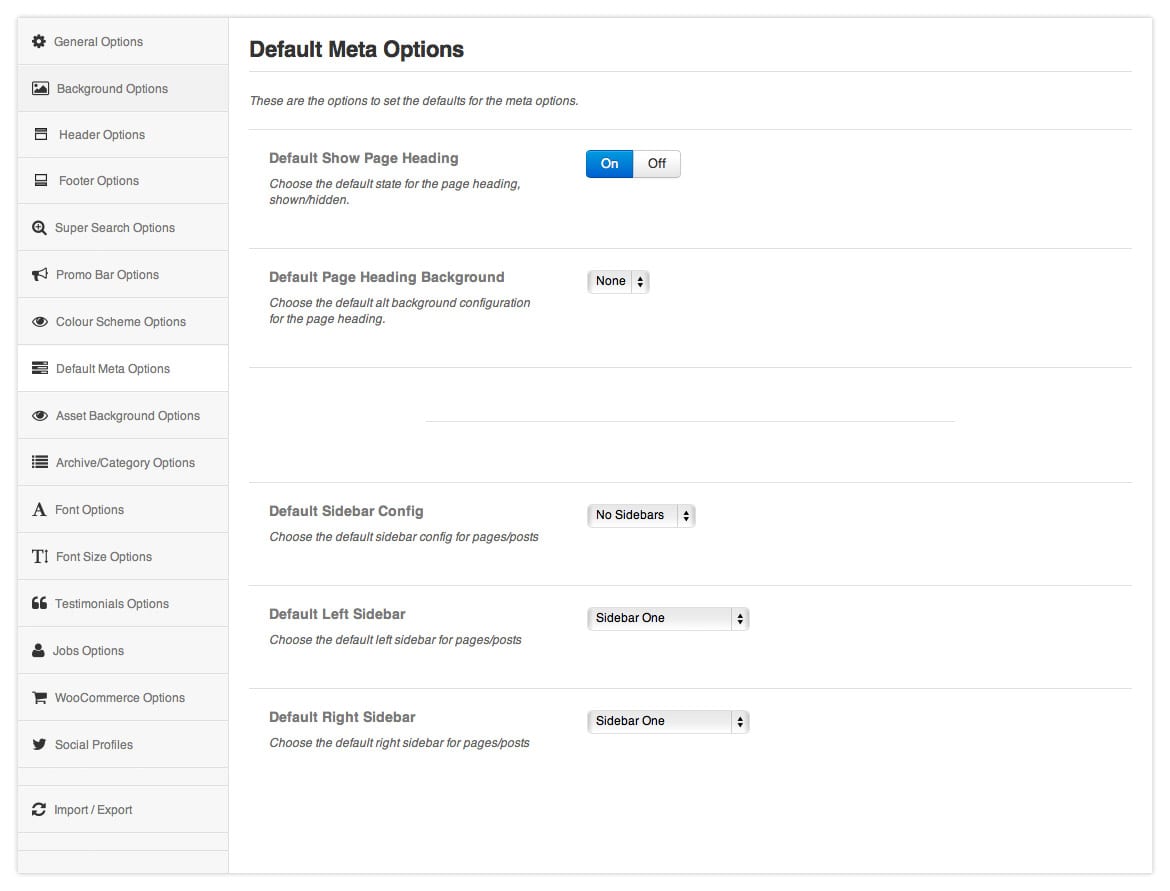Open the Page Heading Background dropdown
This screenshot has width=1170, height=891.
pyautogui.click(x=619, y=282)
